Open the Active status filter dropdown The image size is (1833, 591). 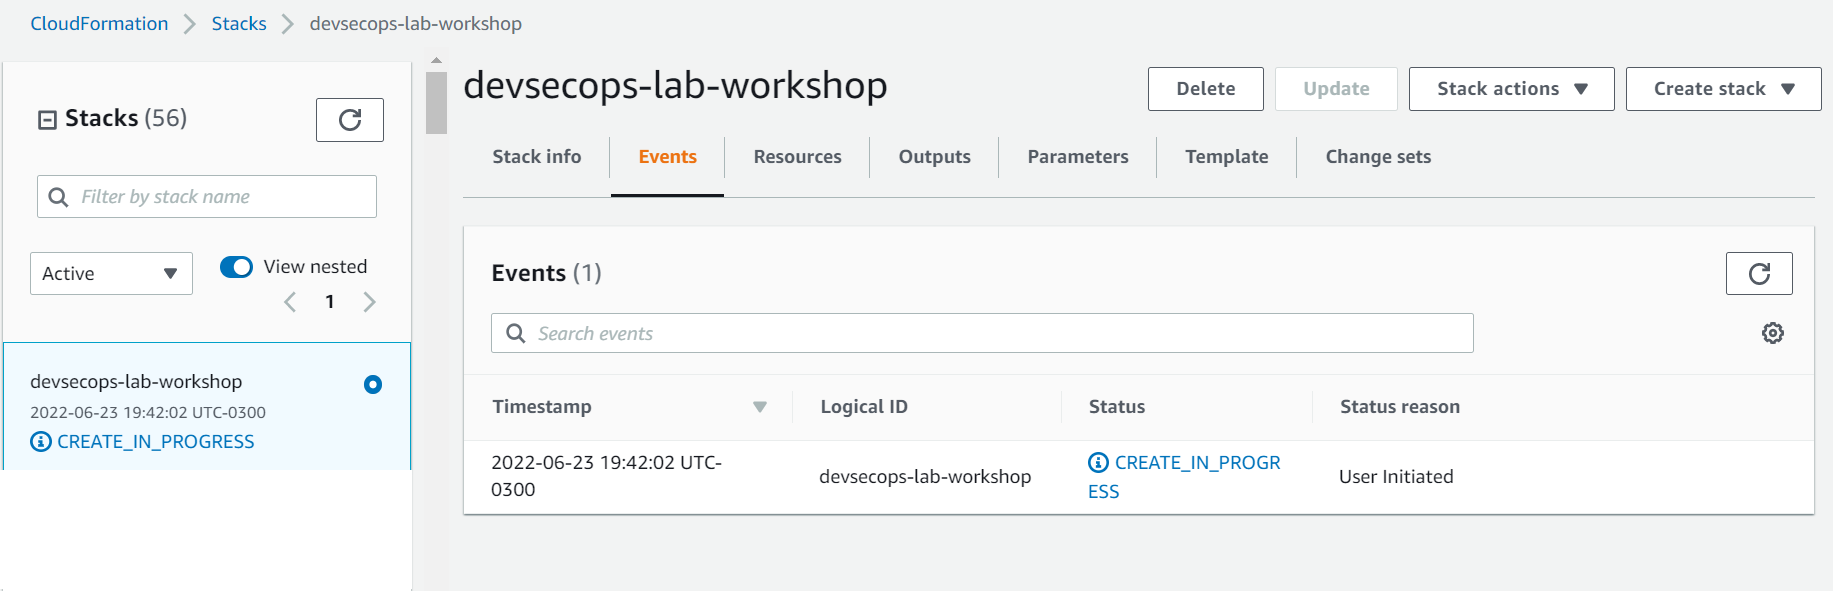(111, 273)
